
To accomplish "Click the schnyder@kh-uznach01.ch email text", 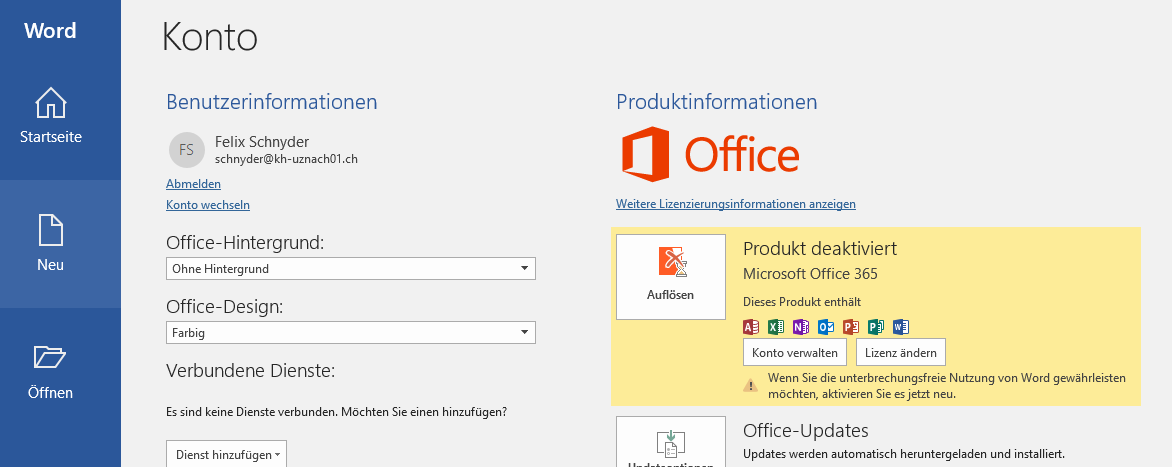I will 286,158.
